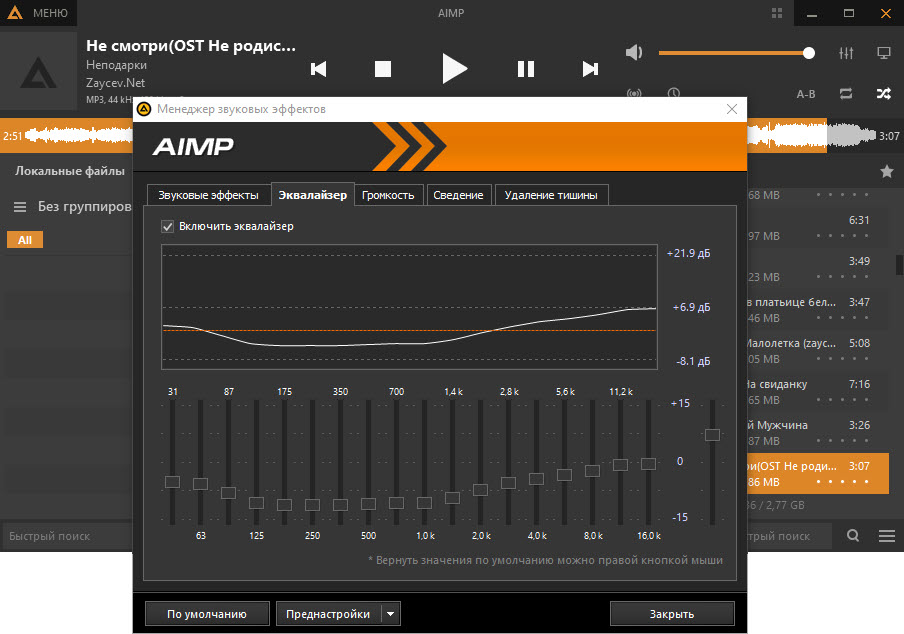Open internet radio capture icon
This screenshot has width=904, height=634.
[x=634, y=92]
